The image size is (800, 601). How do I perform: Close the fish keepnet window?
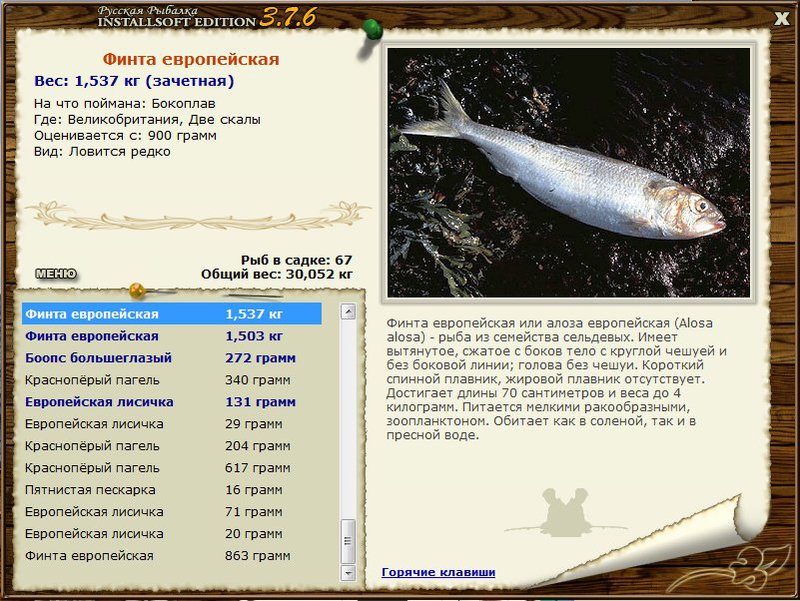point(782,19)
